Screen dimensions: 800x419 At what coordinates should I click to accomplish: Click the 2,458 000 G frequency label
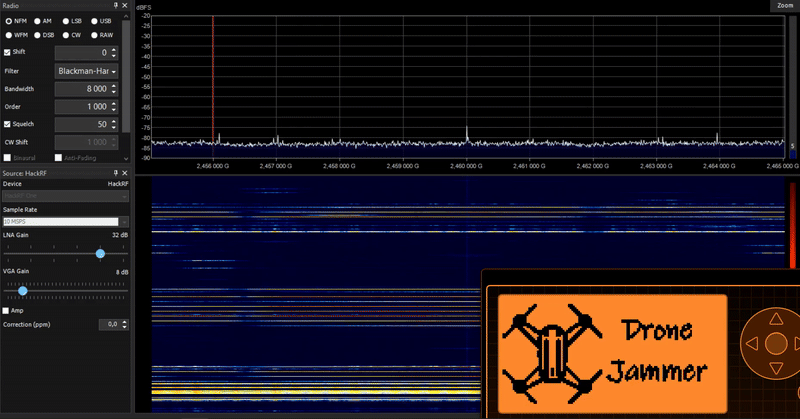point(339,166)
